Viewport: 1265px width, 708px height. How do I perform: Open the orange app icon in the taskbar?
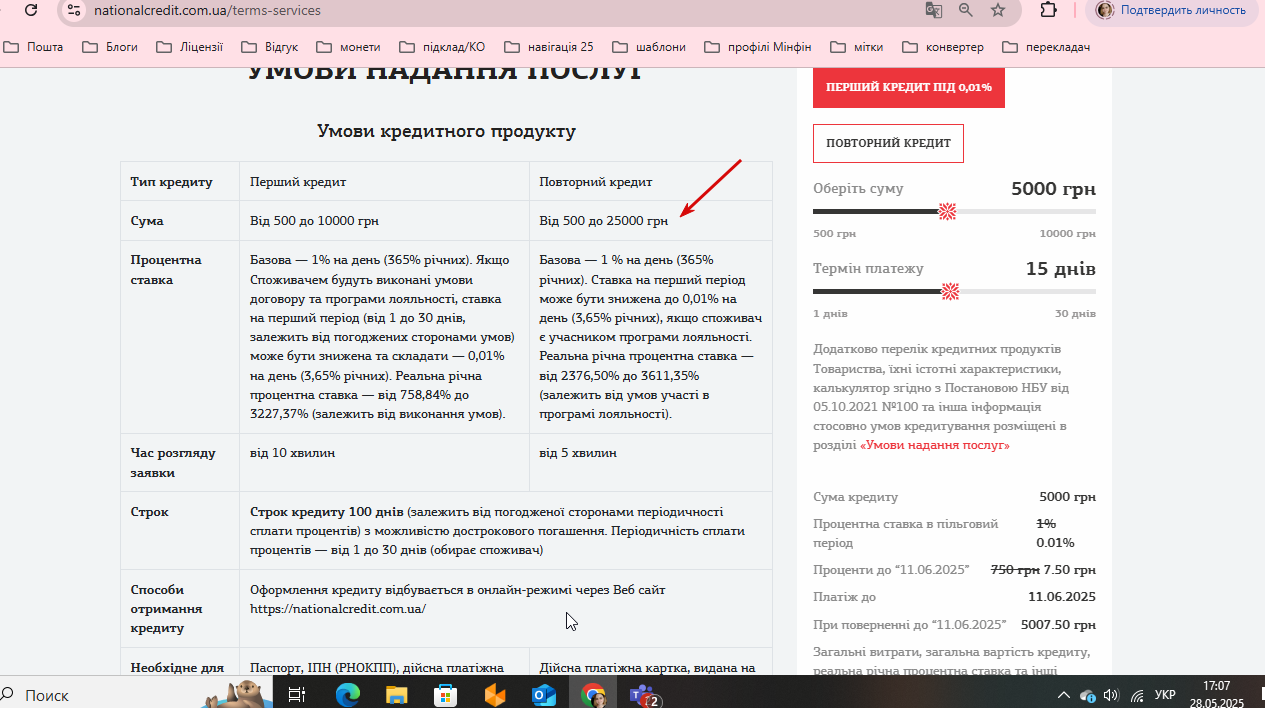495,695
